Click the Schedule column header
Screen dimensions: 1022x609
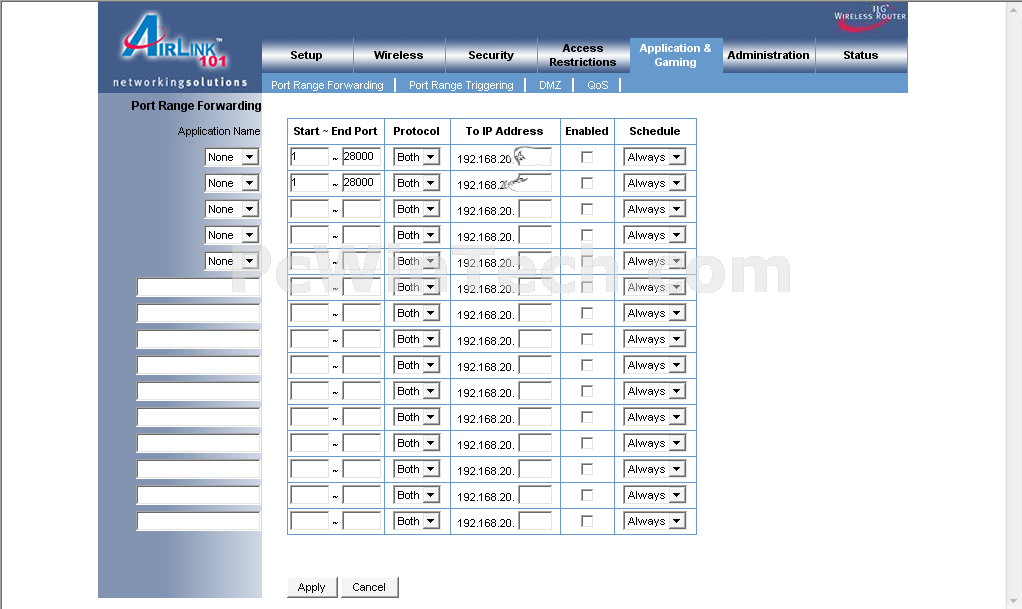[654, 131]
